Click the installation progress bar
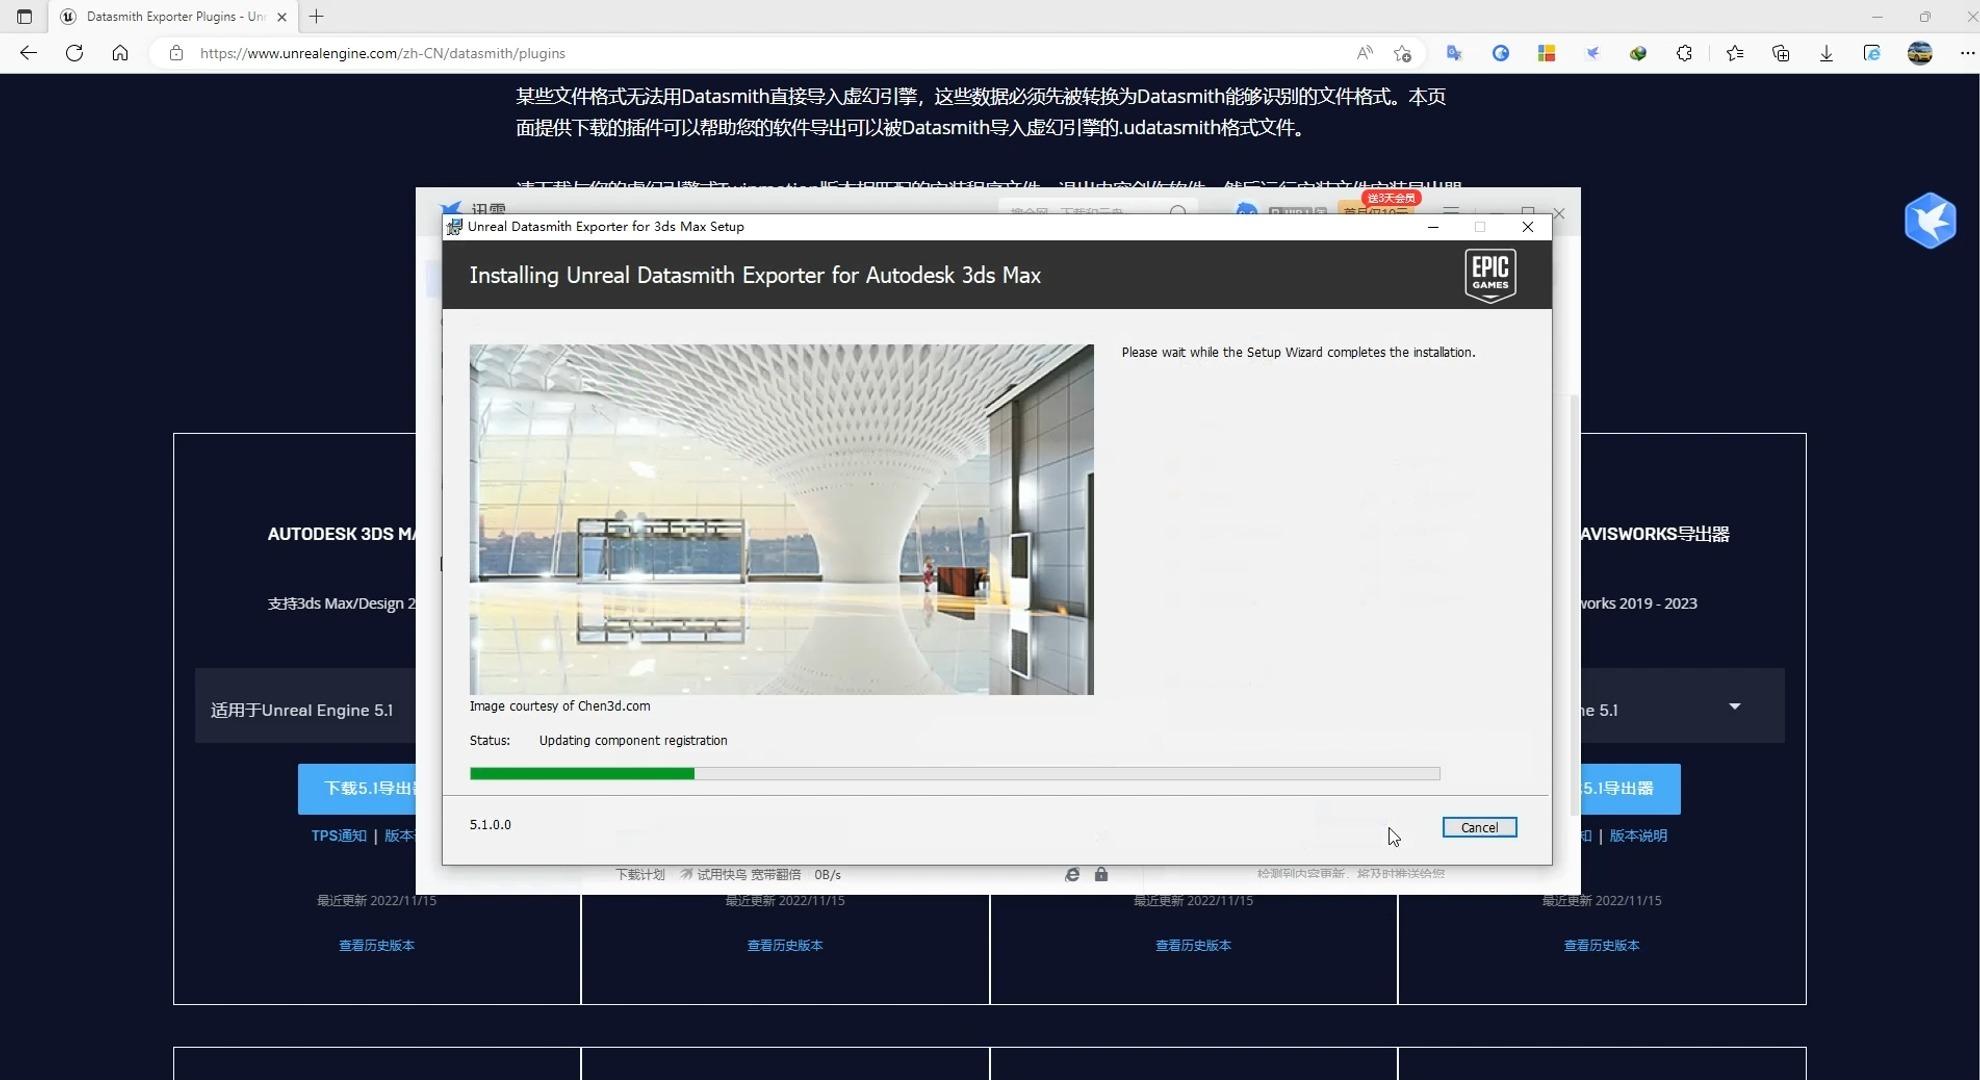Viewport: 1980px width, 1080px height. coord(955,773)
